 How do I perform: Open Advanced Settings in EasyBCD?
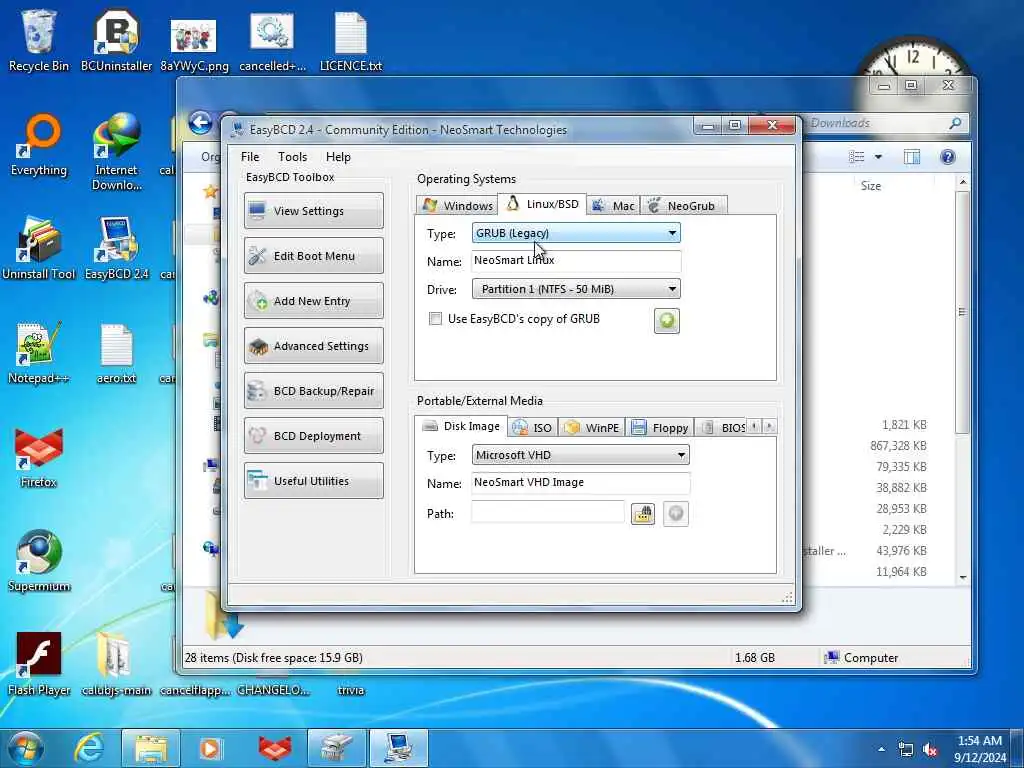click(x=313, y=346)
